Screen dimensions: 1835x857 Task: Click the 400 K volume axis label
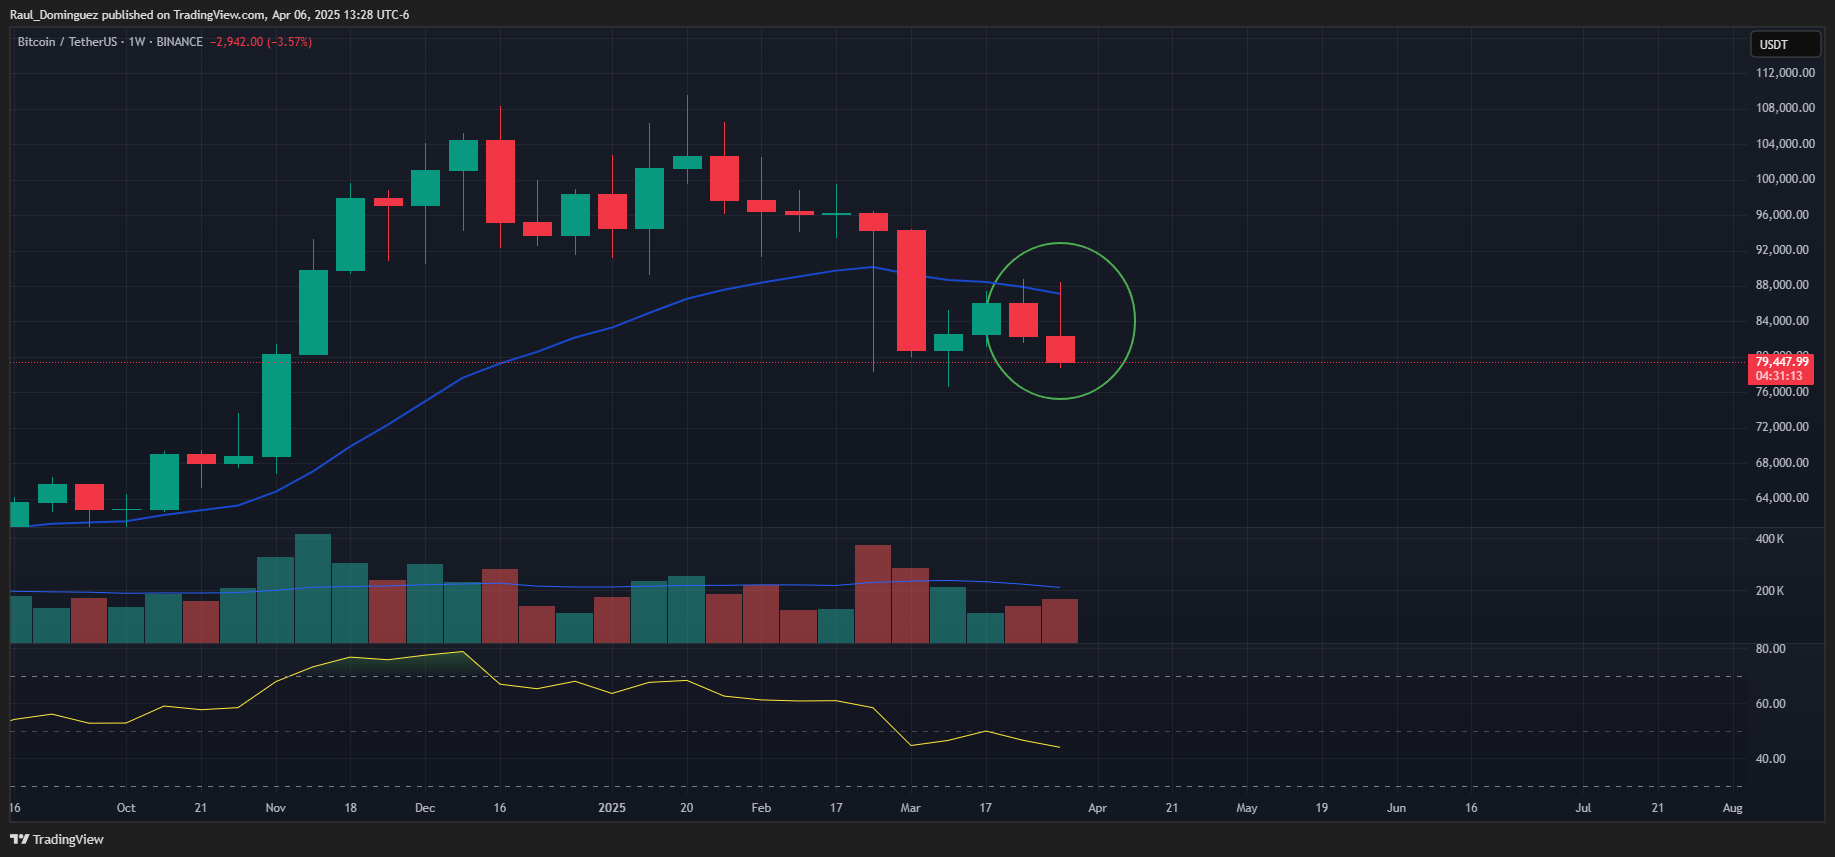(x=1770, y=539)
